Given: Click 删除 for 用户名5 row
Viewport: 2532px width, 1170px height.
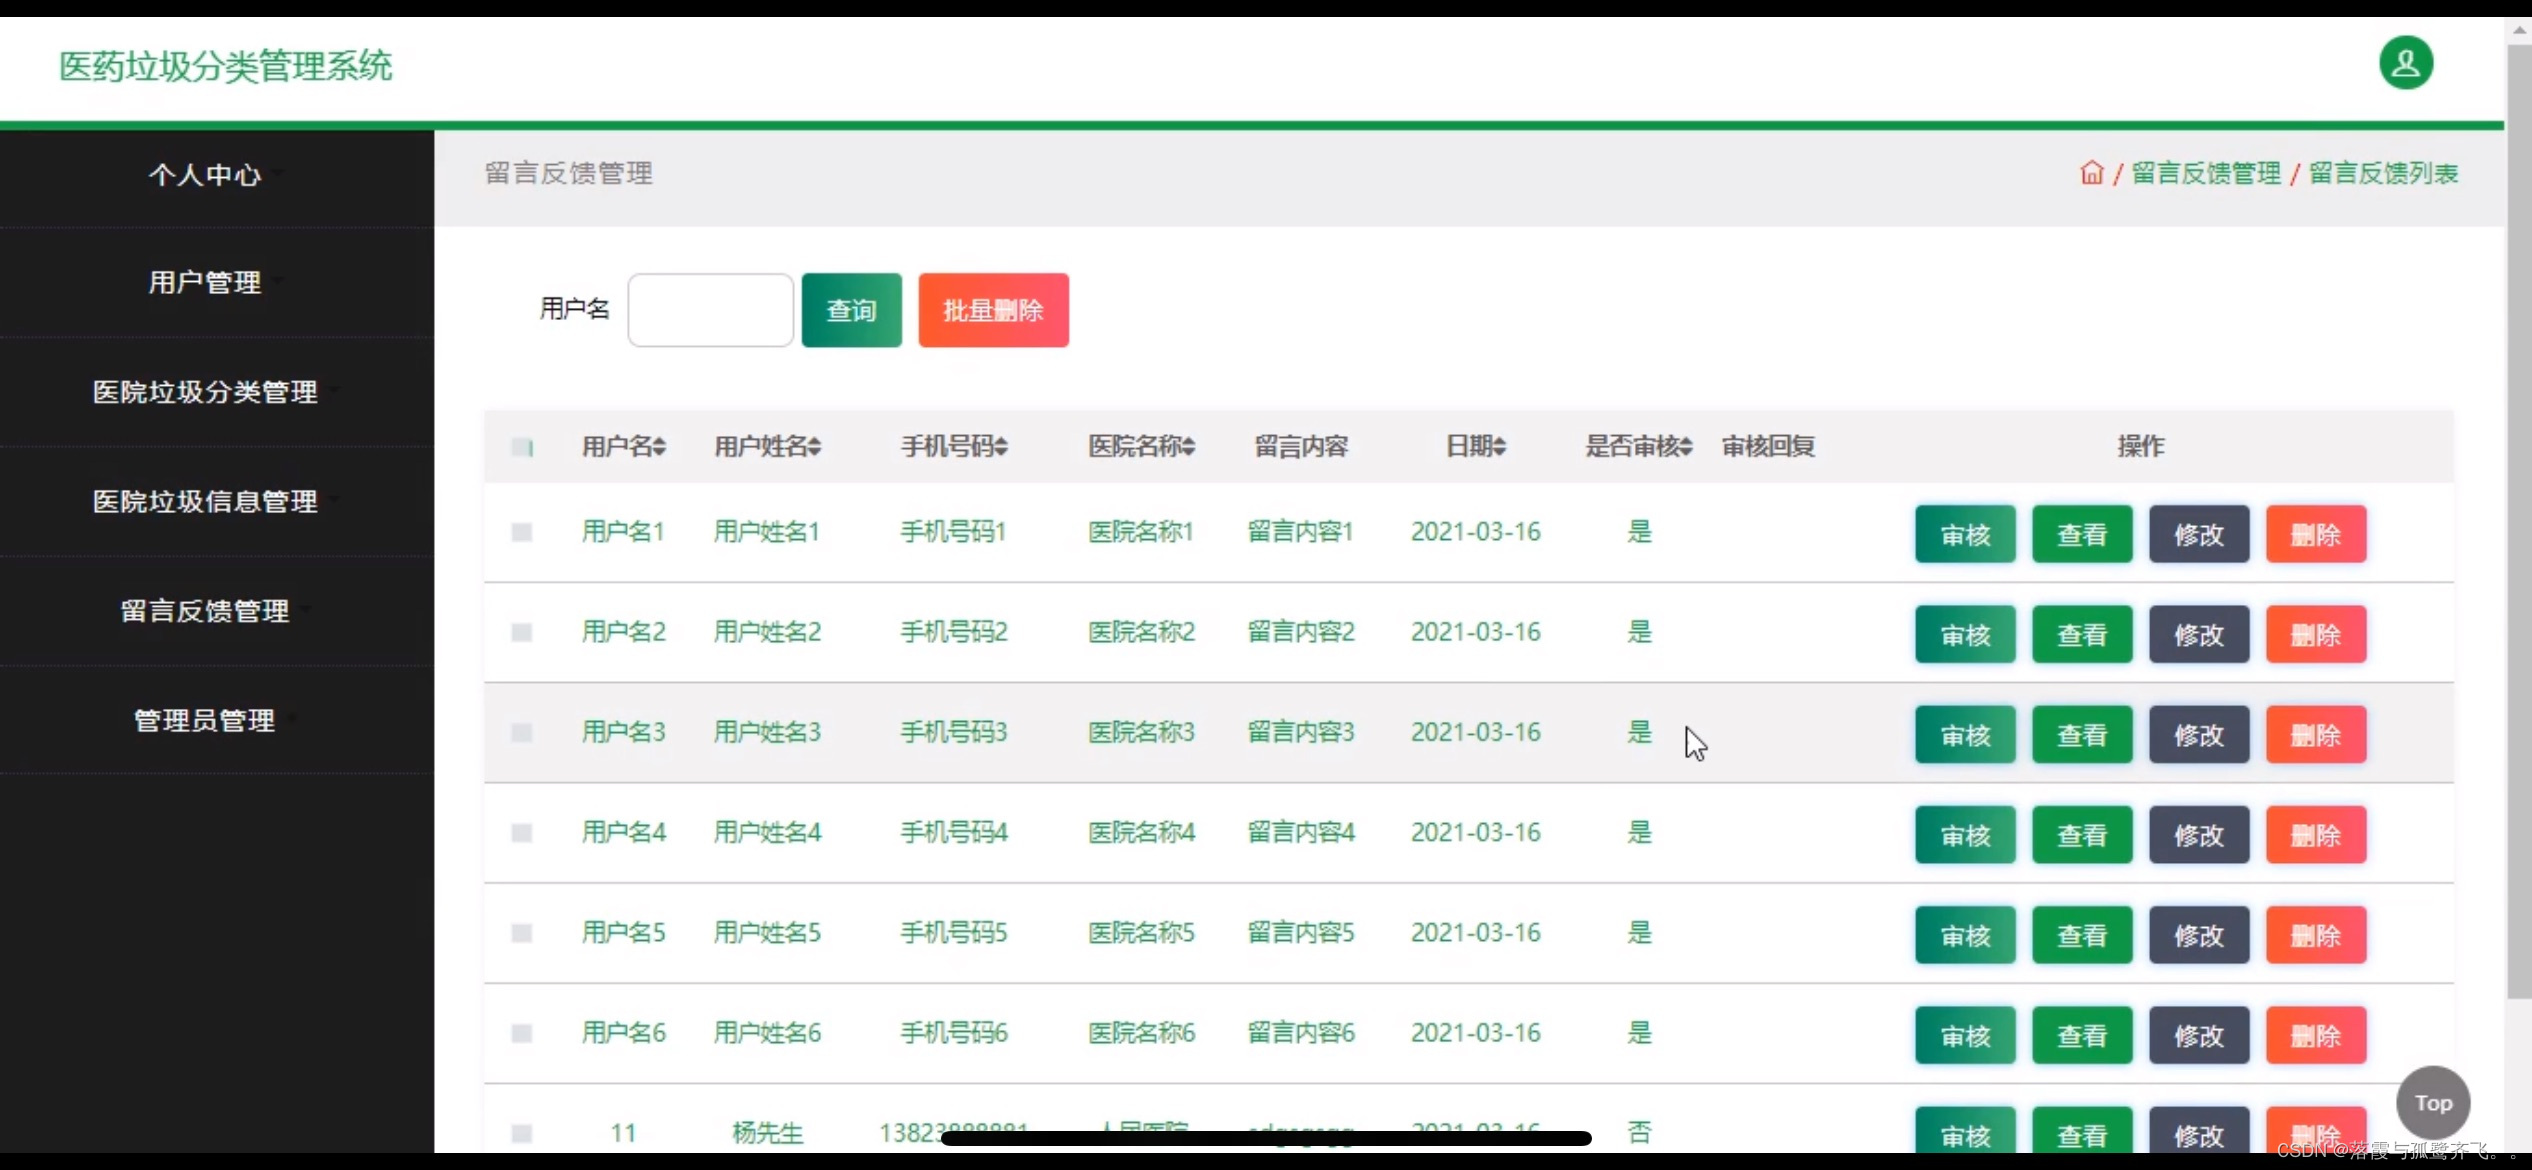Looking at the screenshot, I should [x=2316, y=935].
